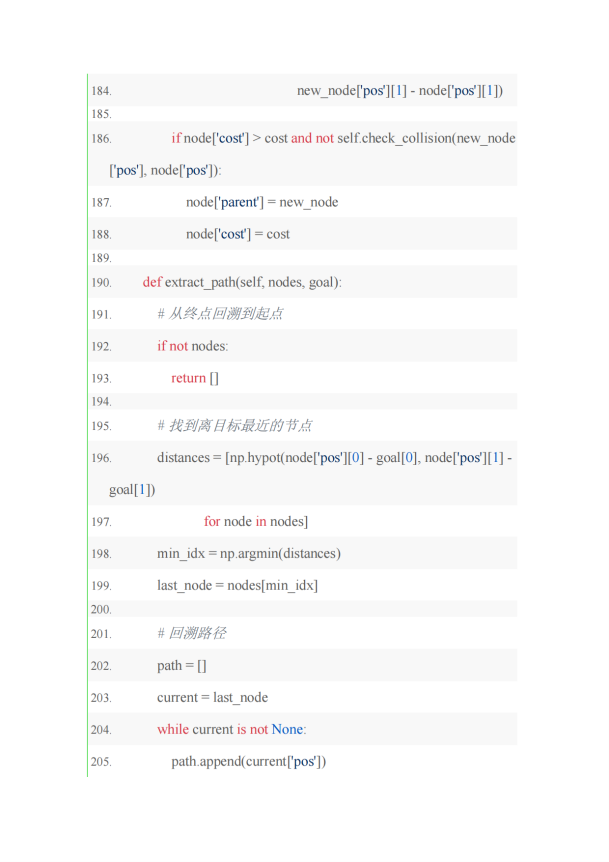The width and height of the screenshot is (609, 862).
Task: Select node['parent'] assignment on line 187
Action: pyautogui.click(x=262, y=202)
